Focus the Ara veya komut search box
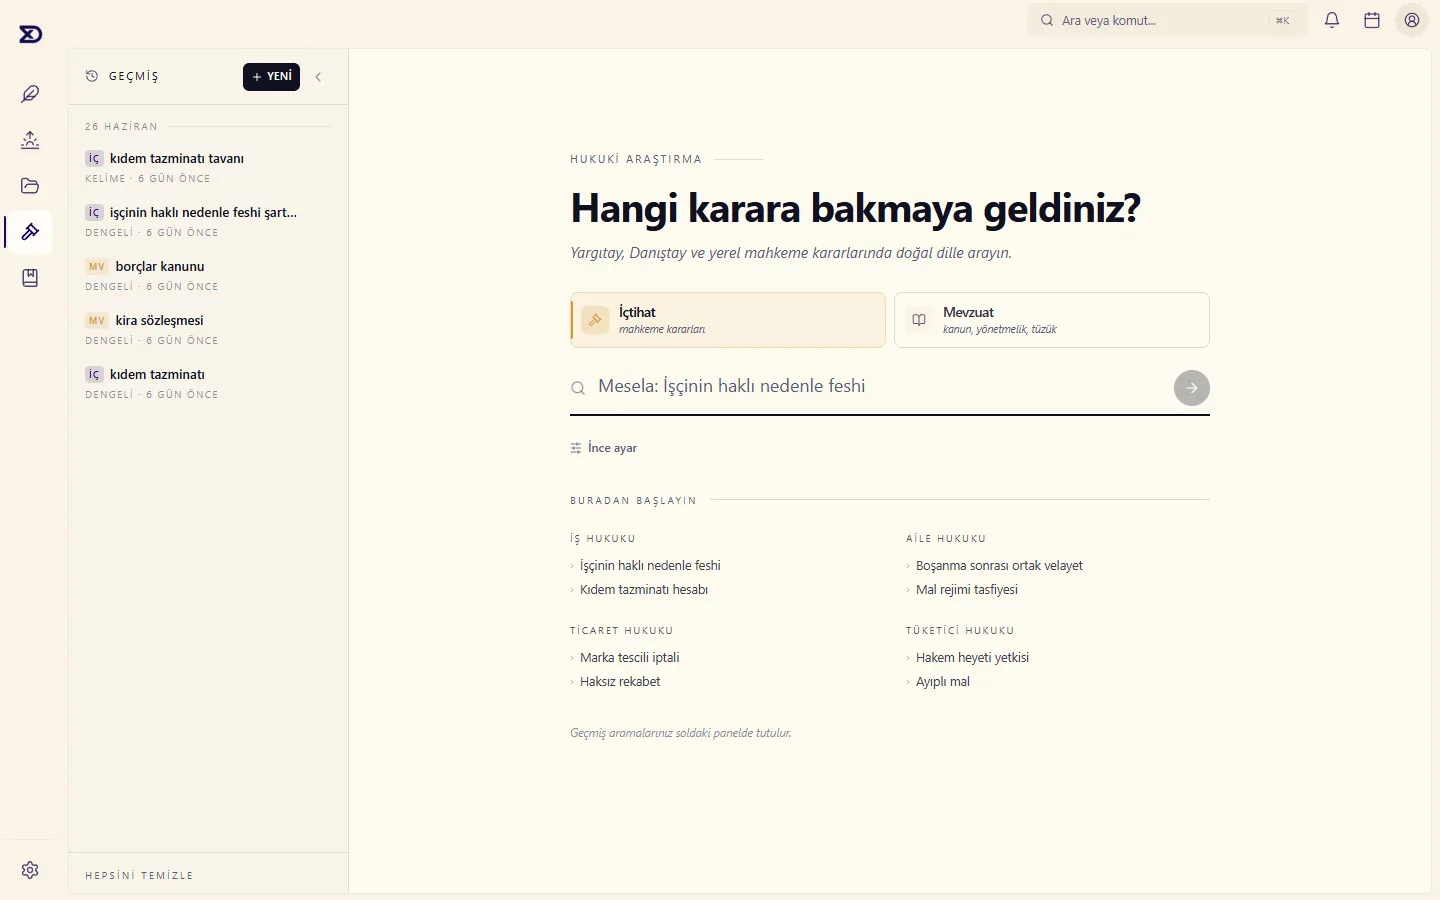This screenshot has height=900, width=1440. point(1168,20)
